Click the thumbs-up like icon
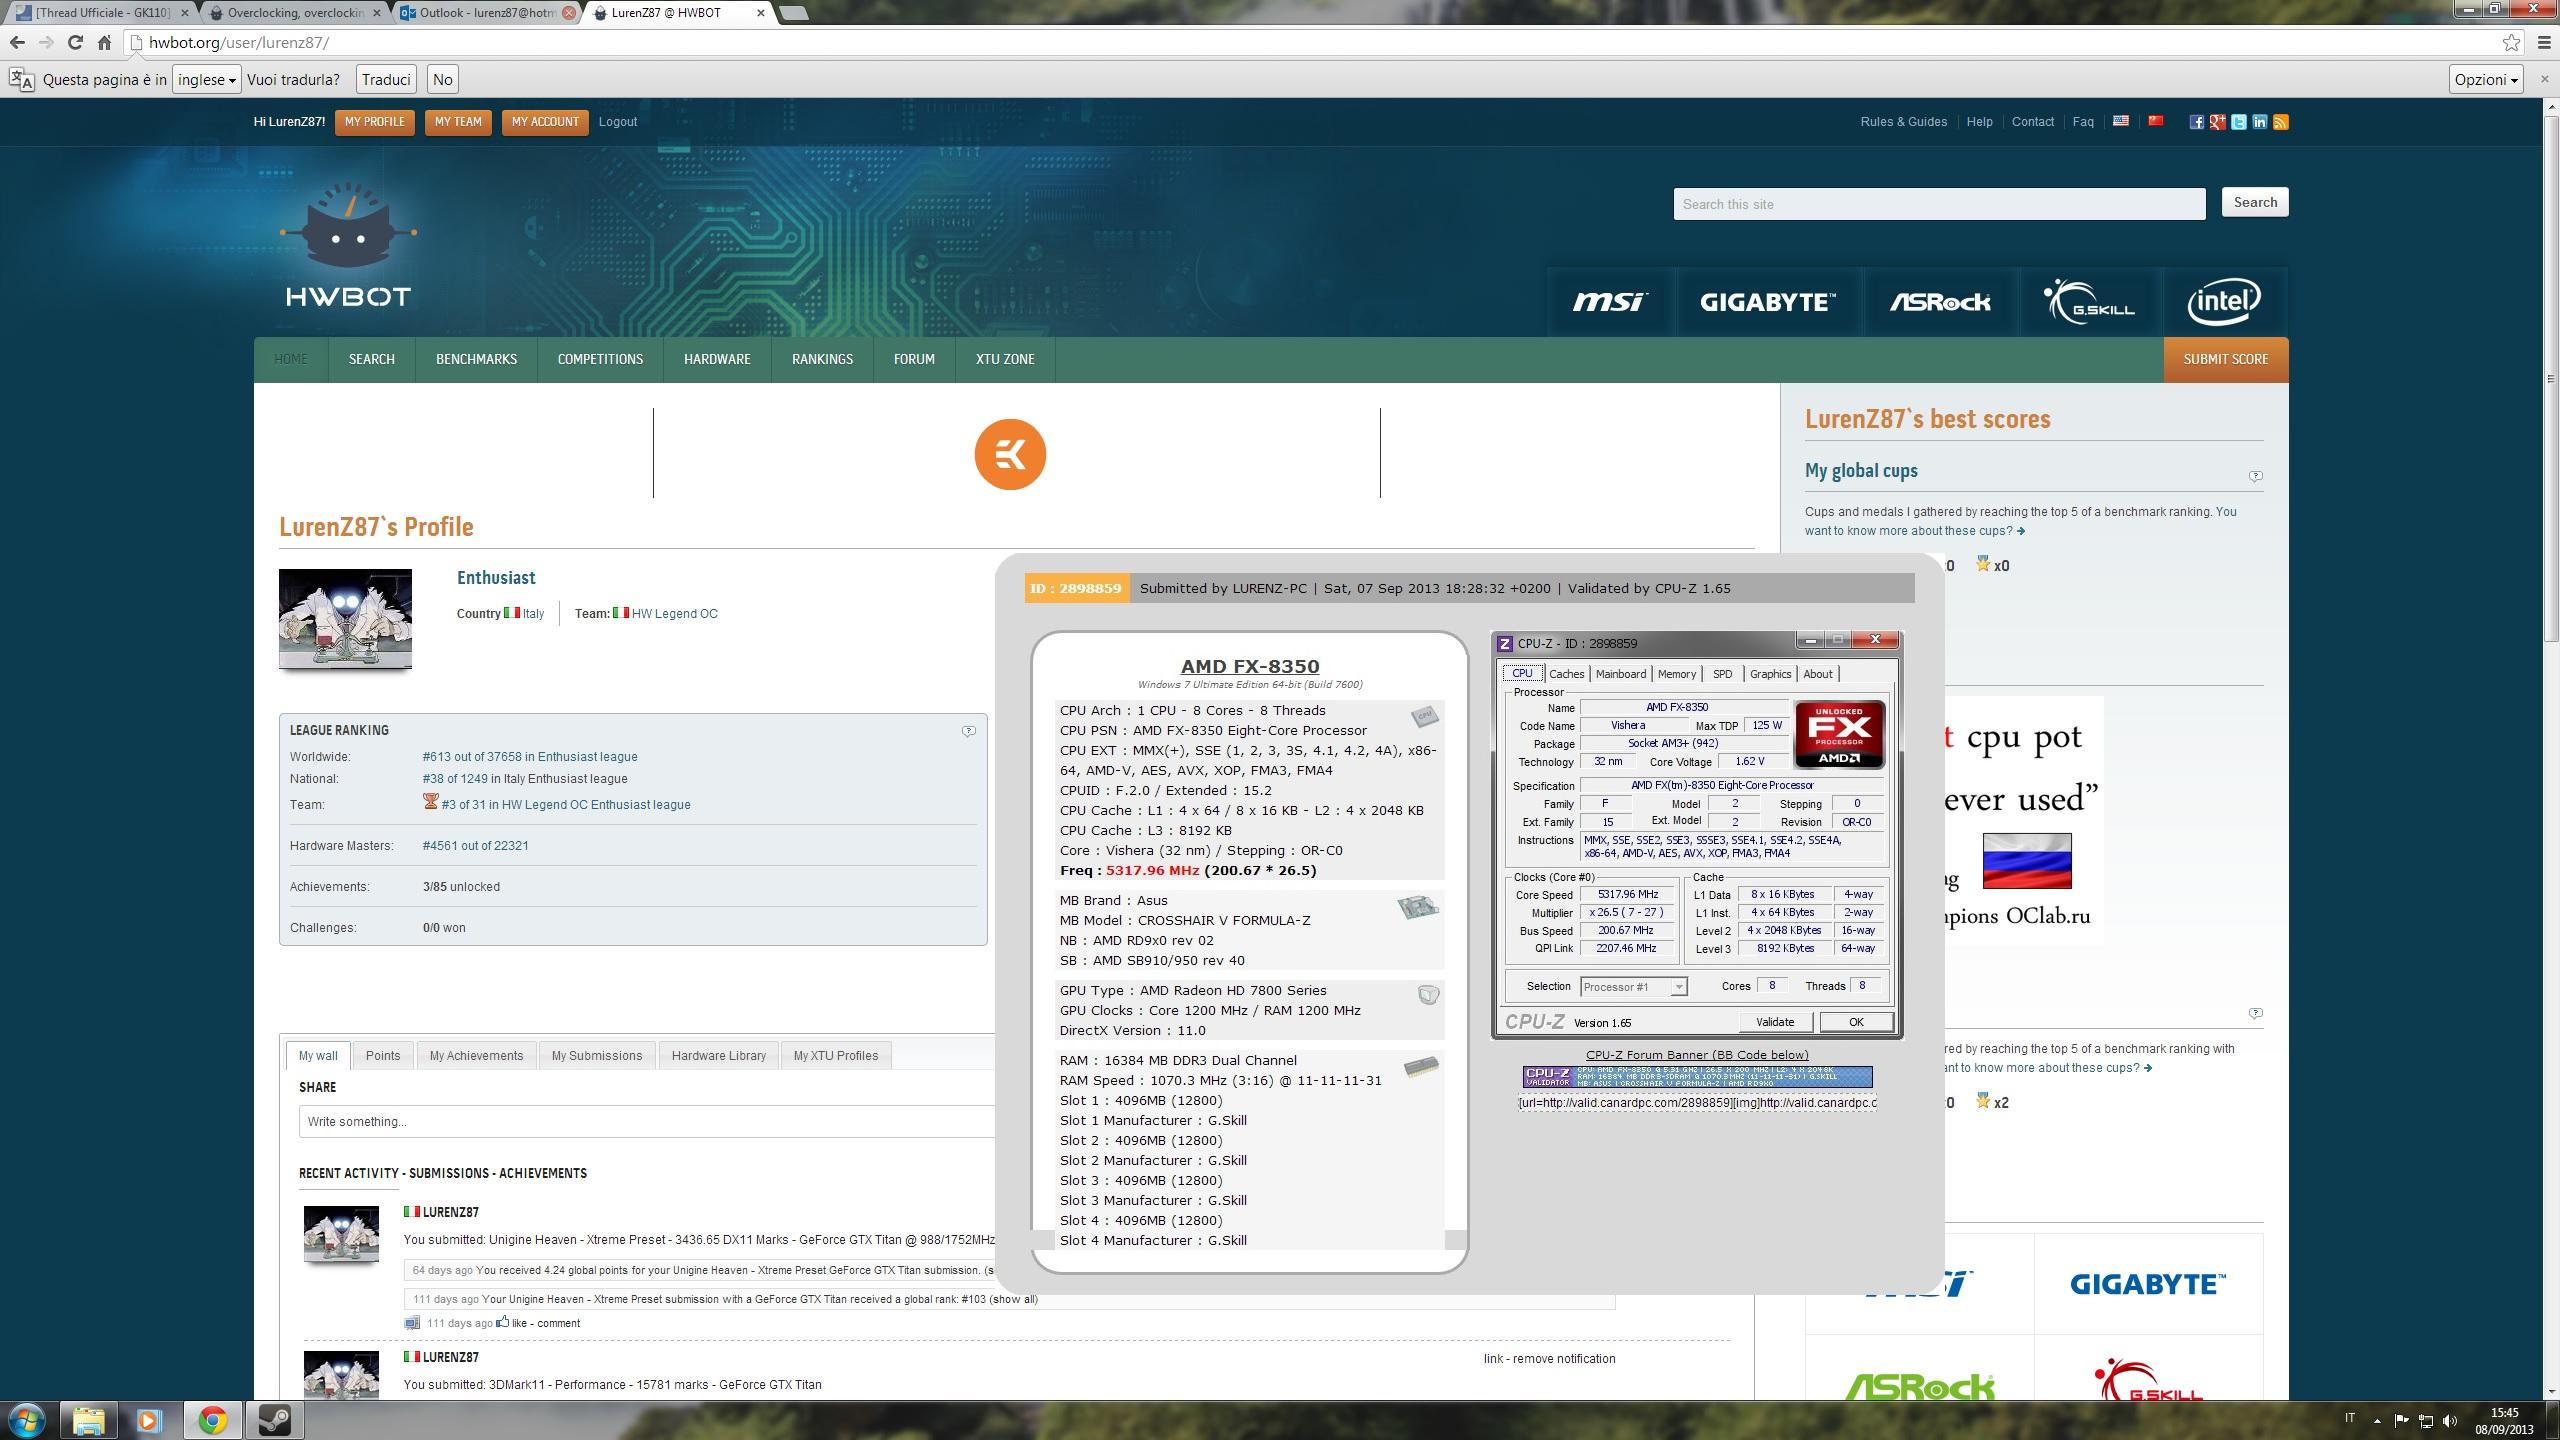 coord(503,1322)
